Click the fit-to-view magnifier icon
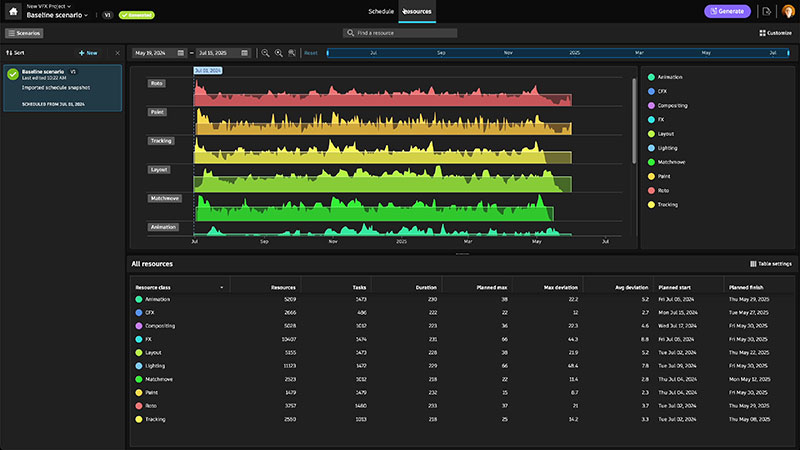Image resolution: width=800 pixels, height=450 pixels. click(x=291, y=52)
